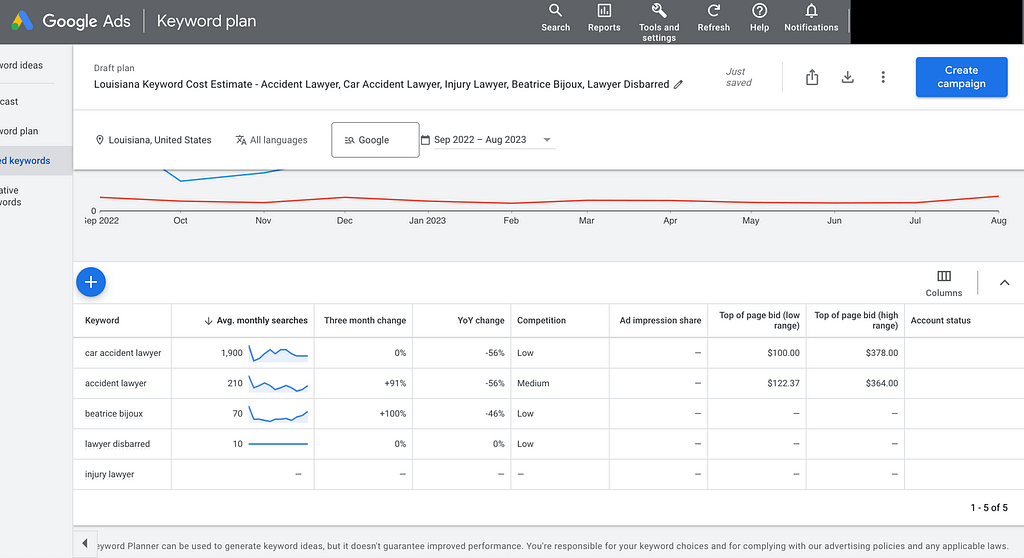1024x558 pixels.
Task: Select the injury lawyer keyword
Action: click(109, 474)
